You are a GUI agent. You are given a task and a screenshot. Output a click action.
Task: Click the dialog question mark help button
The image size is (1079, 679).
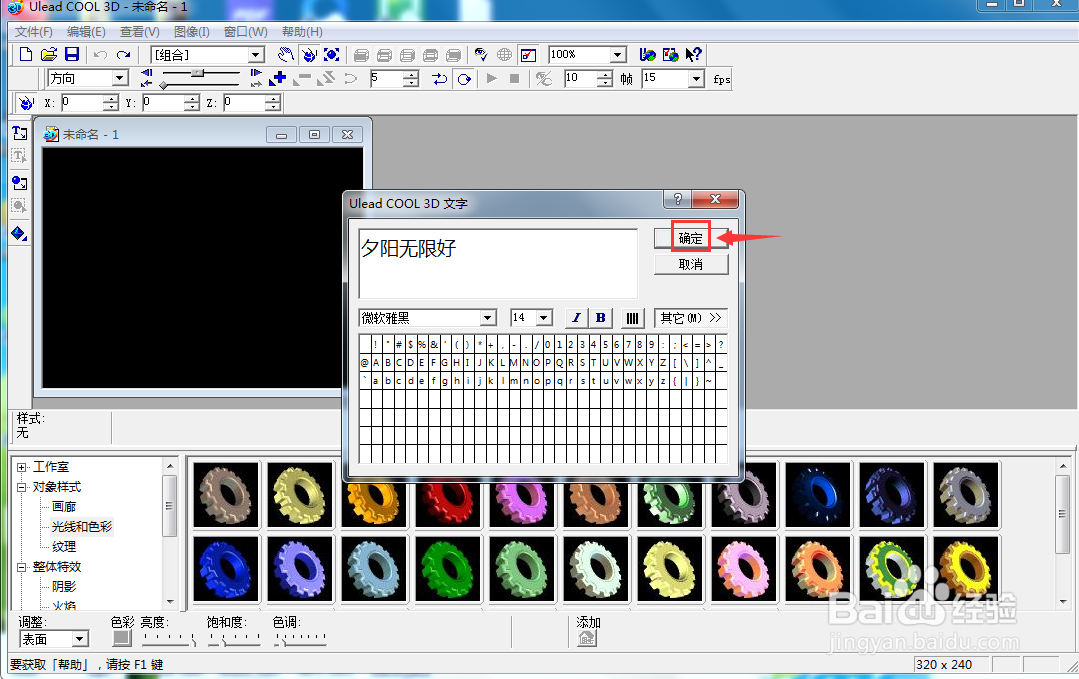(678, 199)
